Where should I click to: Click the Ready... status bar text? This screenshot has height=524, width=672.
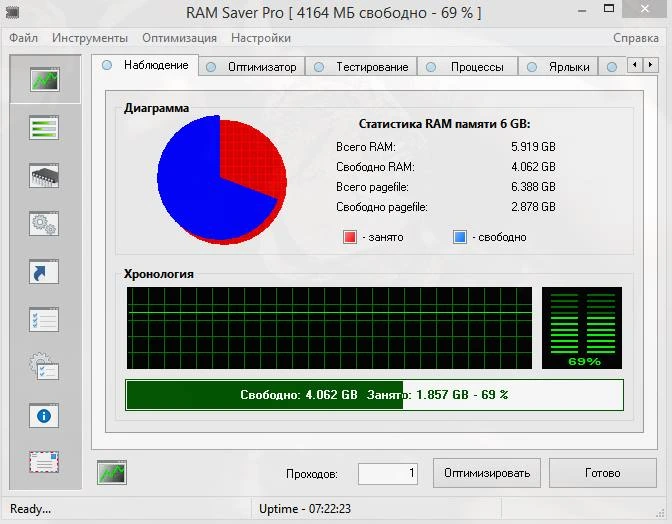[x=30, y=509]
